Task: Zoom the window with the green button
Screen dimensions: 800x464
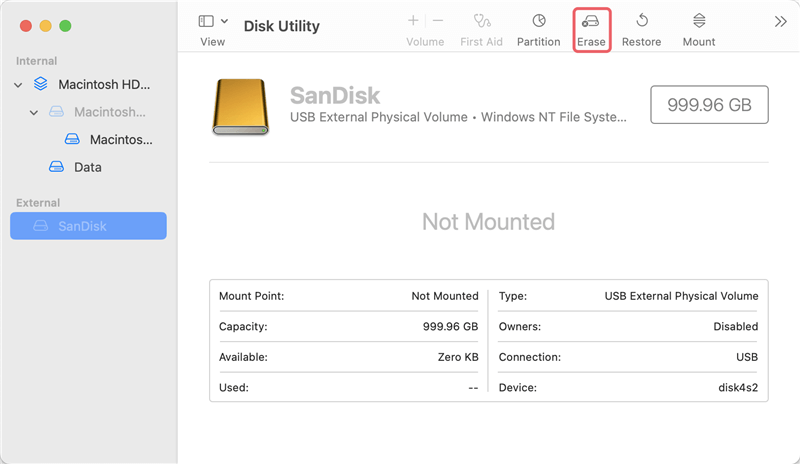Action: (x=65, y=26)
